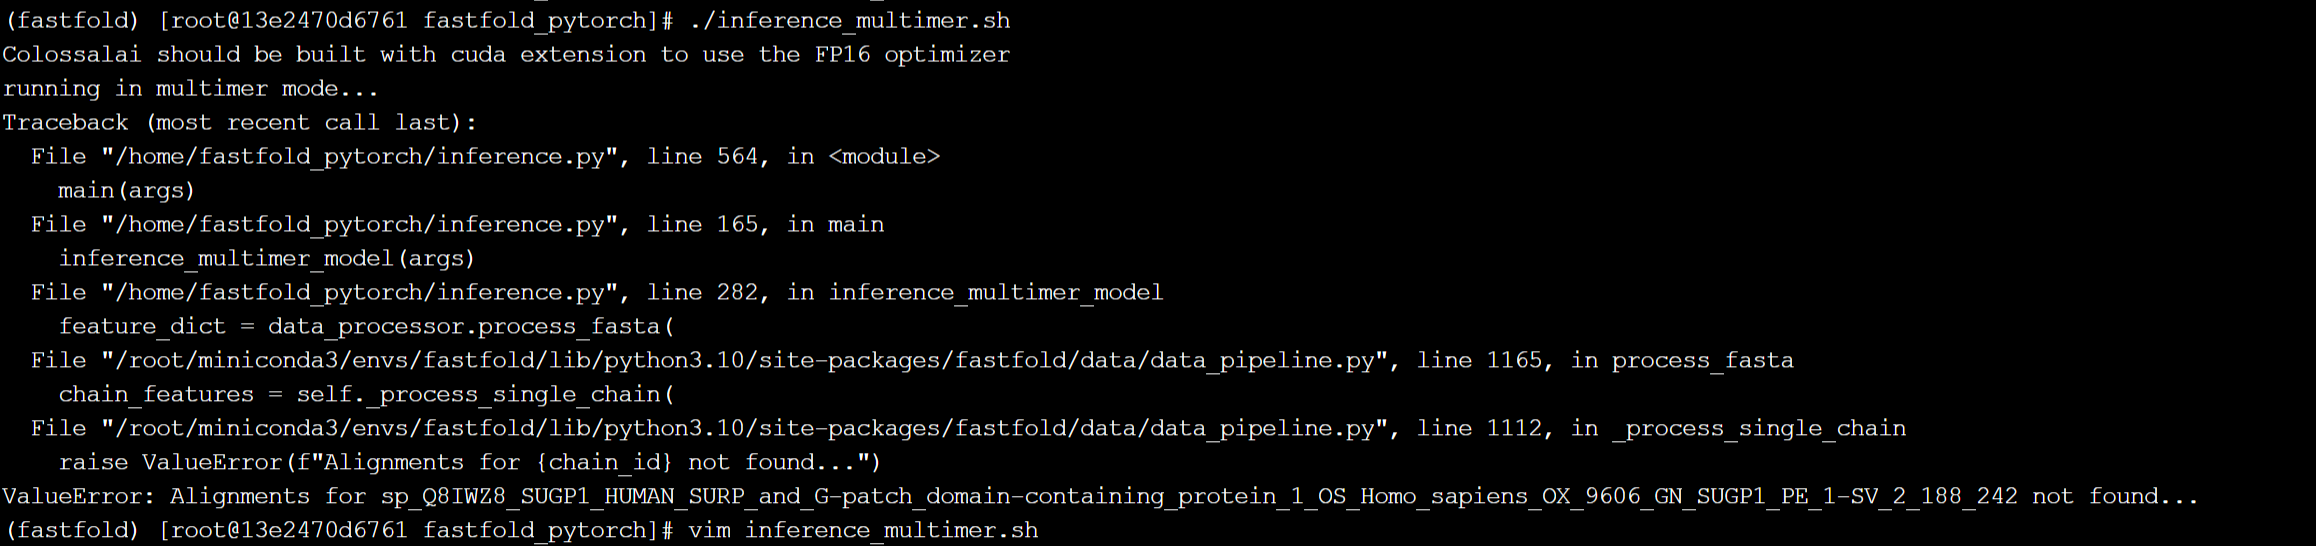Click the "feature_dict = data_processor.process_fasta(" line

click(366, 327)
